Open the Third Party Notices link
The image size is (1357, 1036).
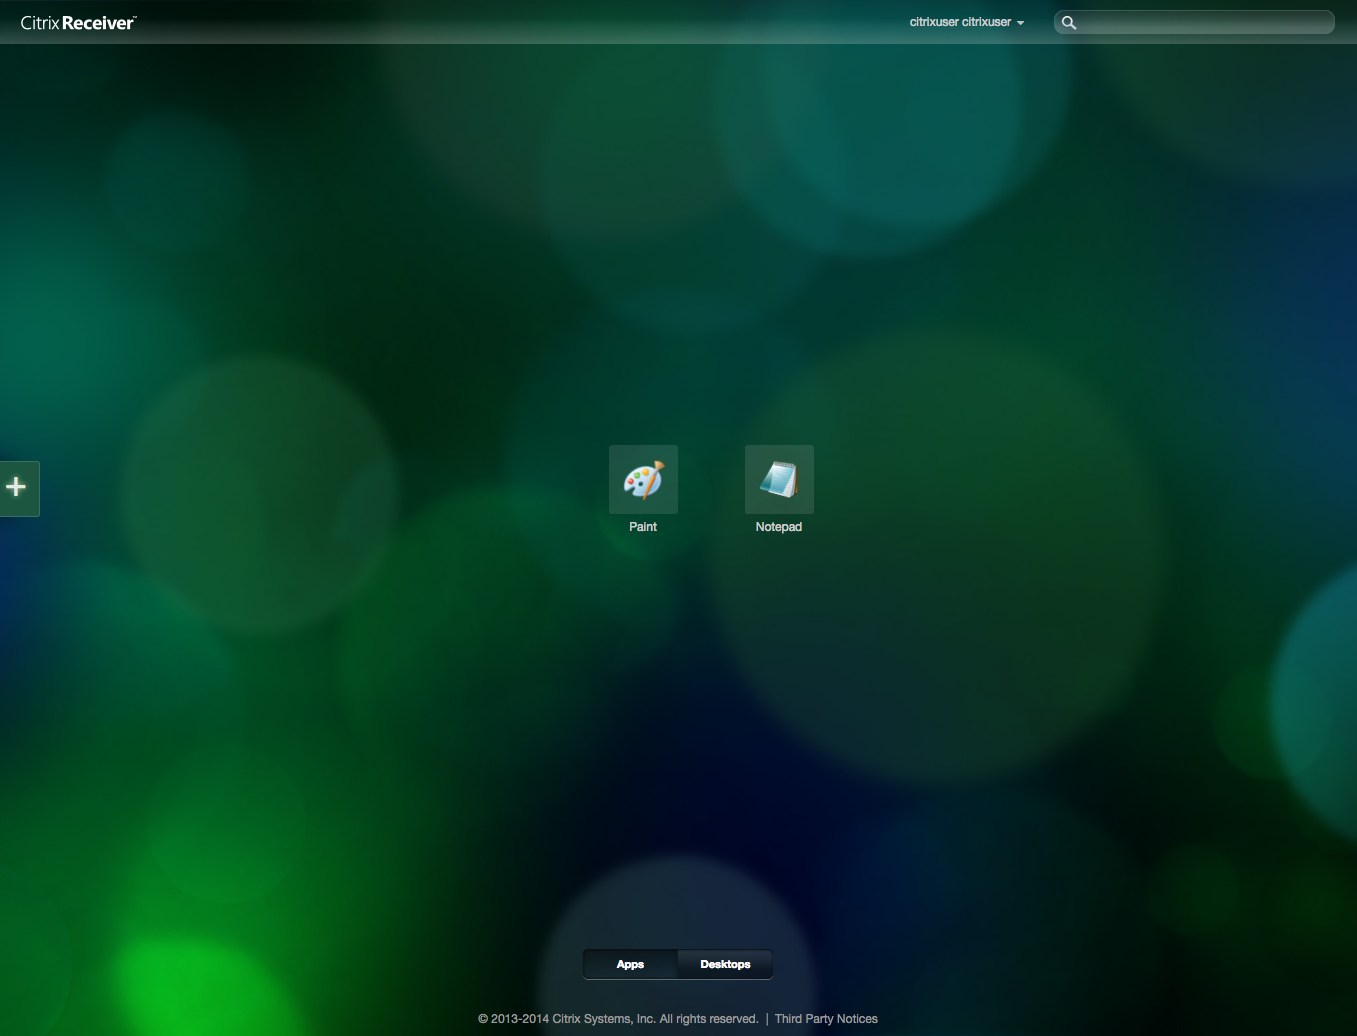pos(826,1019)
